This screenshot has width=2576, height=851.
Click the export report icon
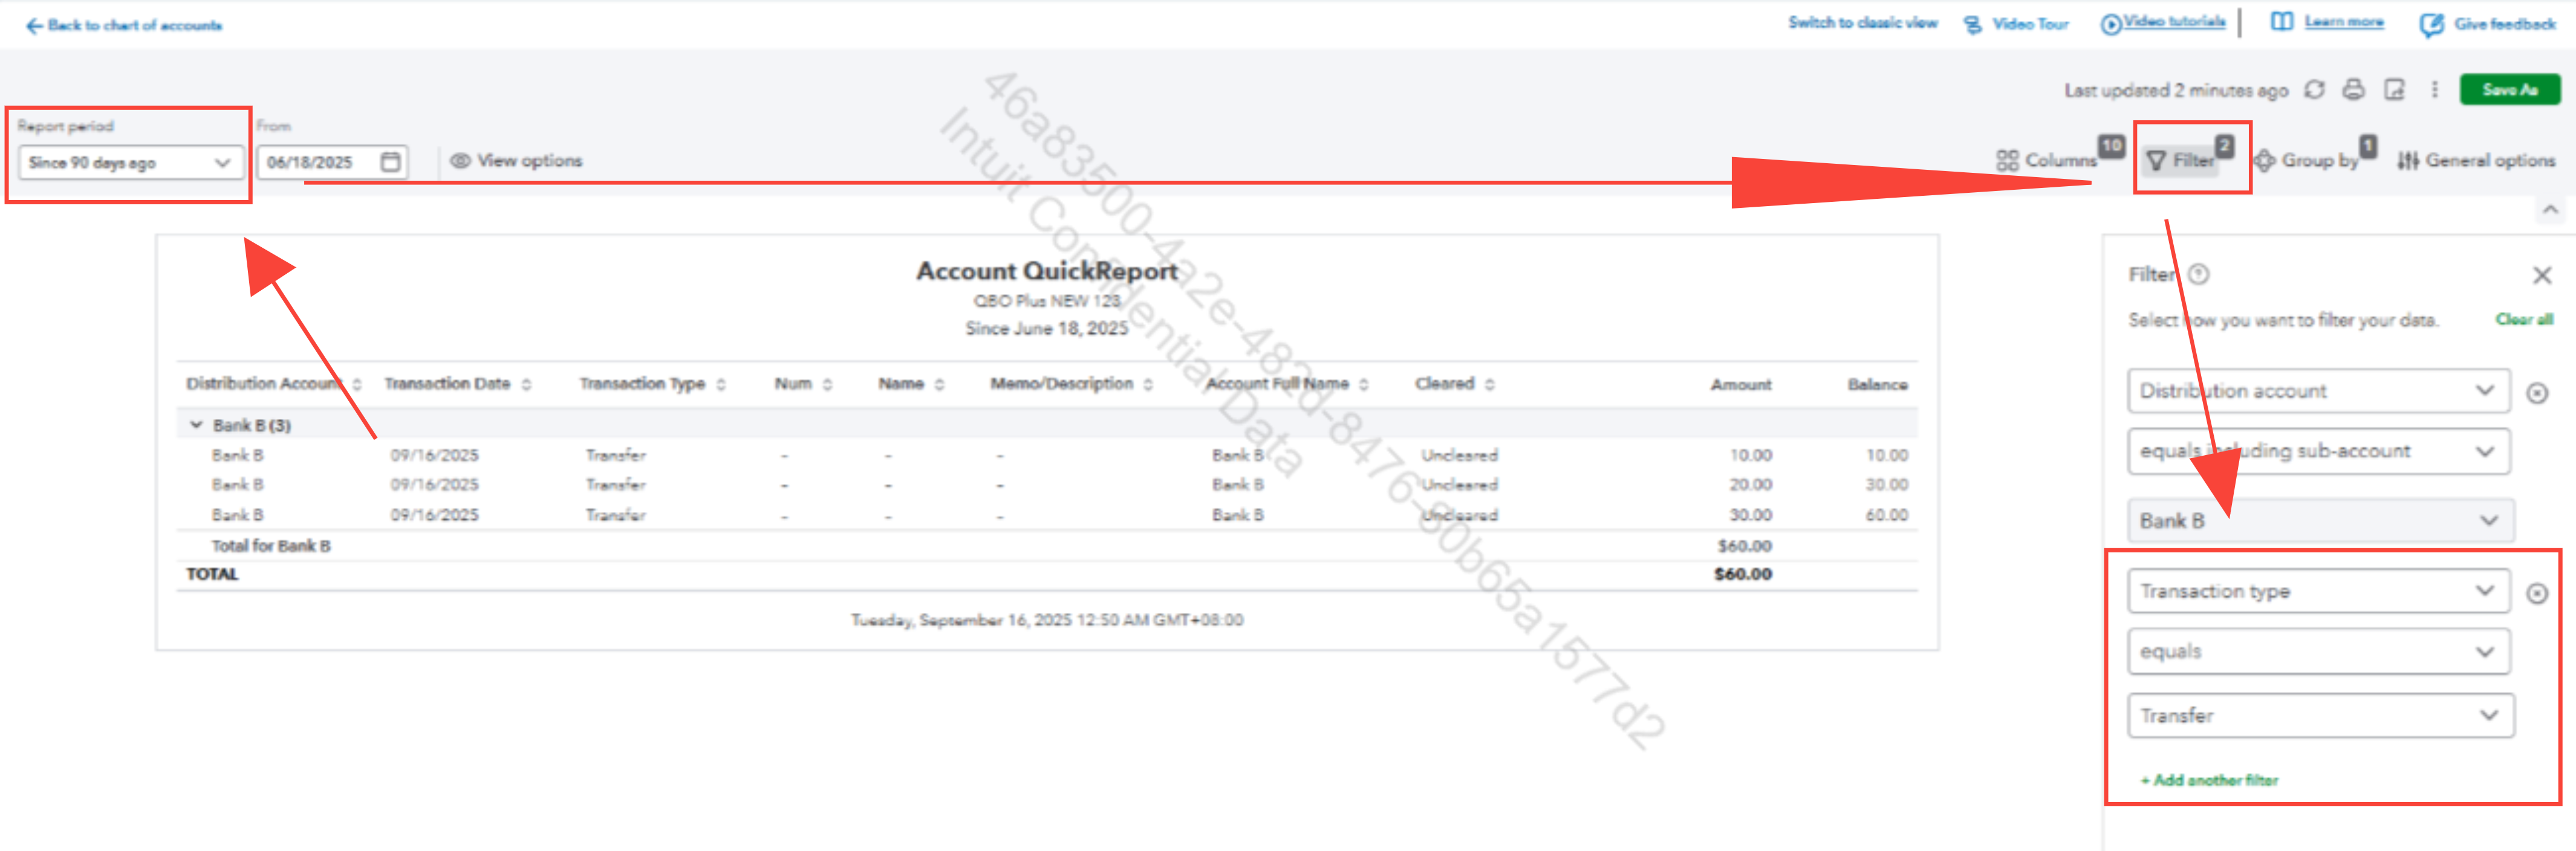tap(2394, 90)
